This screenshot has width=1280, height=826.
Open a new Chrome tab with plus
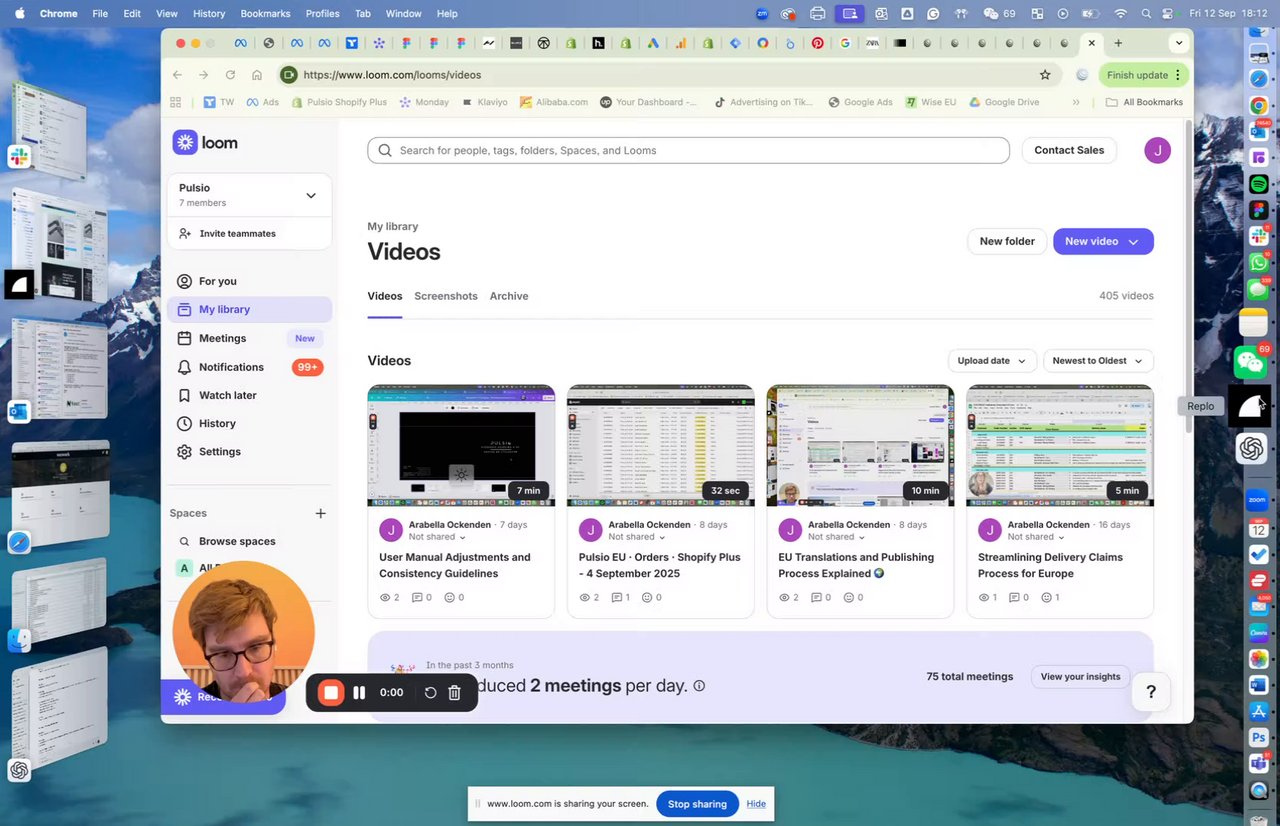pos(1118,43)
